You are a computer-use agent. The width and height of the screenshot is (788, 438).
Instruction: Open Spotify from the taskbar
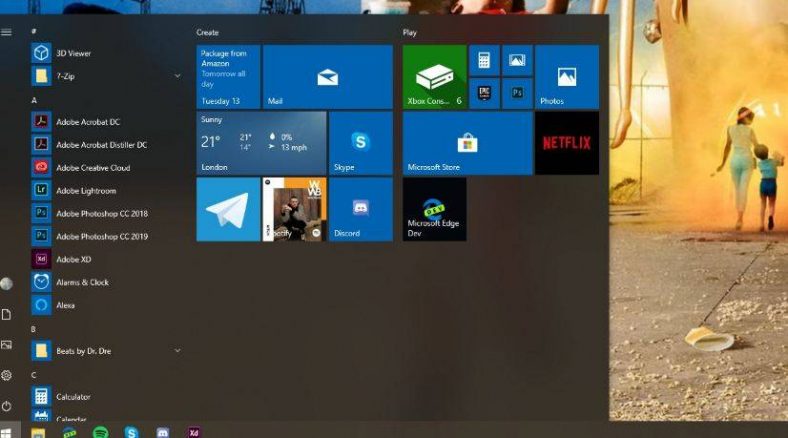coord(101,432)
